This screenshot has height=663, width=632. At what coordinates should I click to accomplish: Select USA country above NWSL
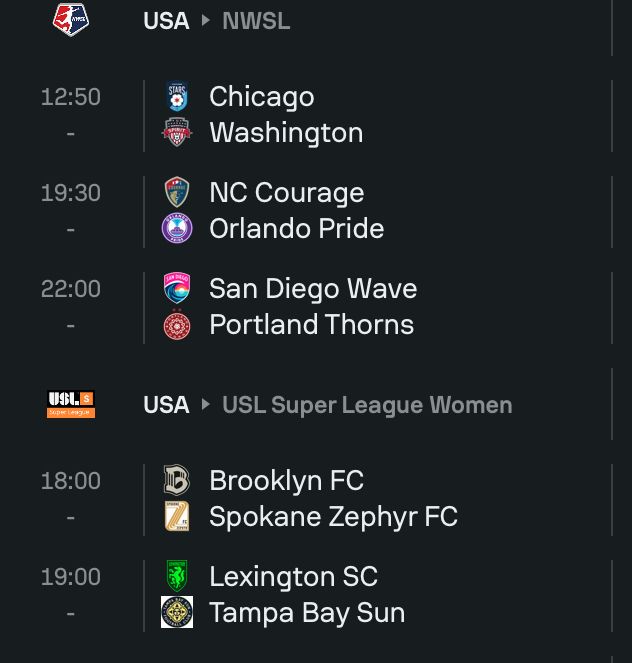point(166,21)
